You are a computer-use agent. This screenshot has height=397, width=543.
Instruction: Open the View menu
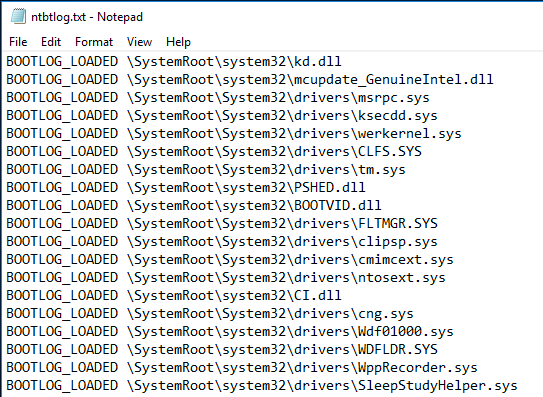point(139,42)
